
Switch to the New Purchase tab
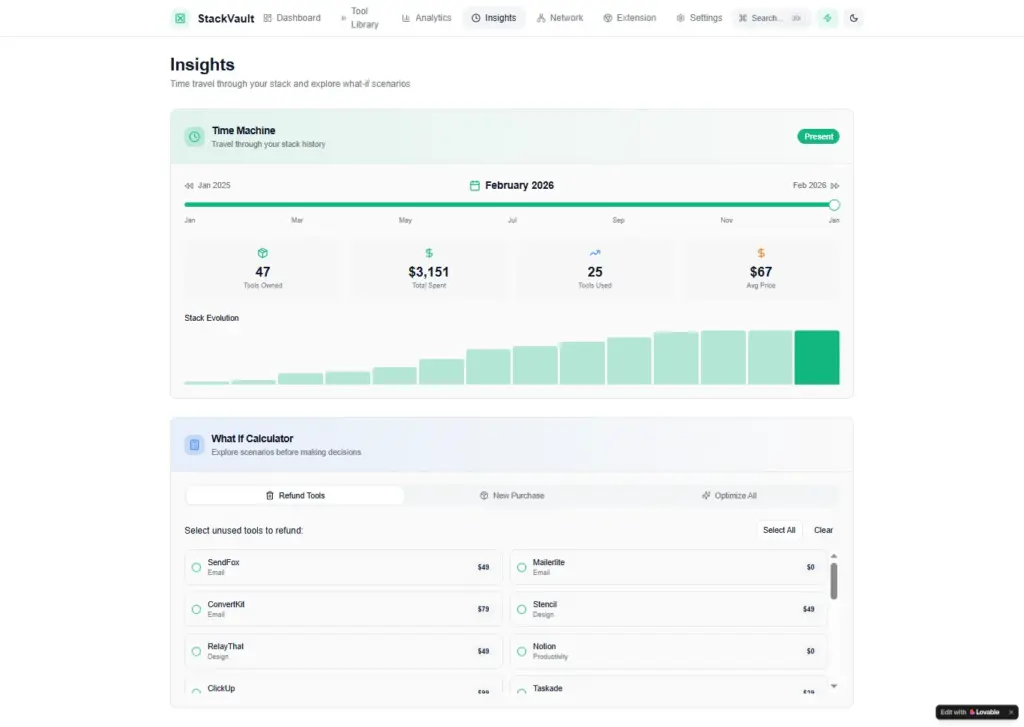(512, 495)
